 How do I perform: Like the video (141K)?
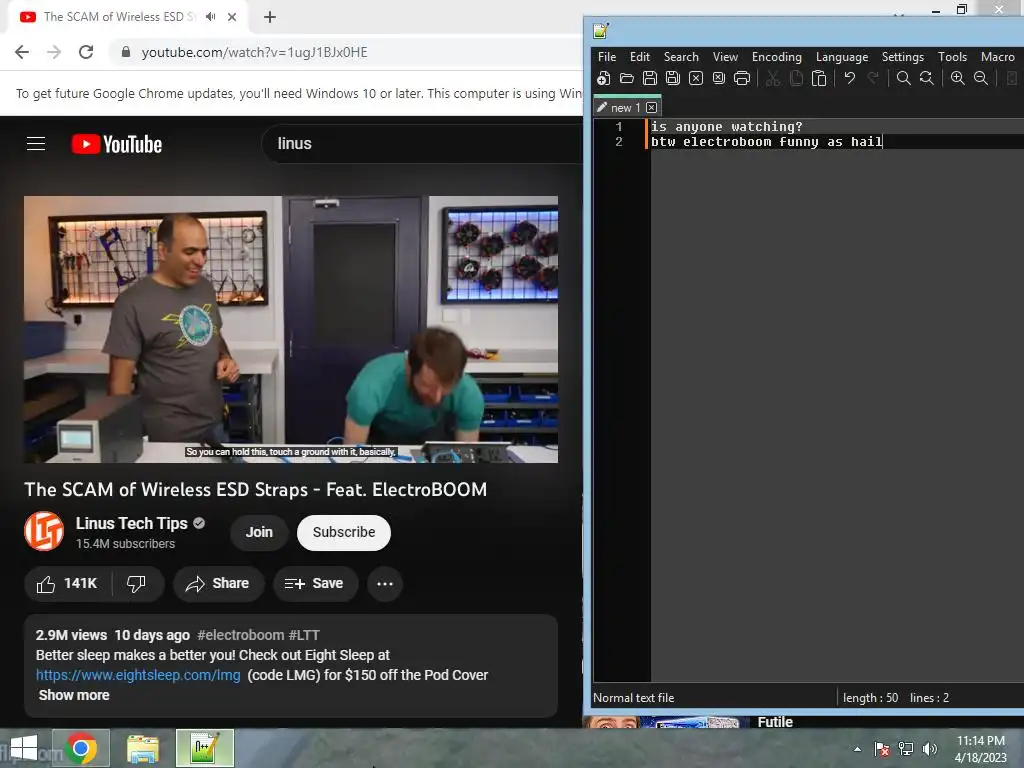(68, 583)
